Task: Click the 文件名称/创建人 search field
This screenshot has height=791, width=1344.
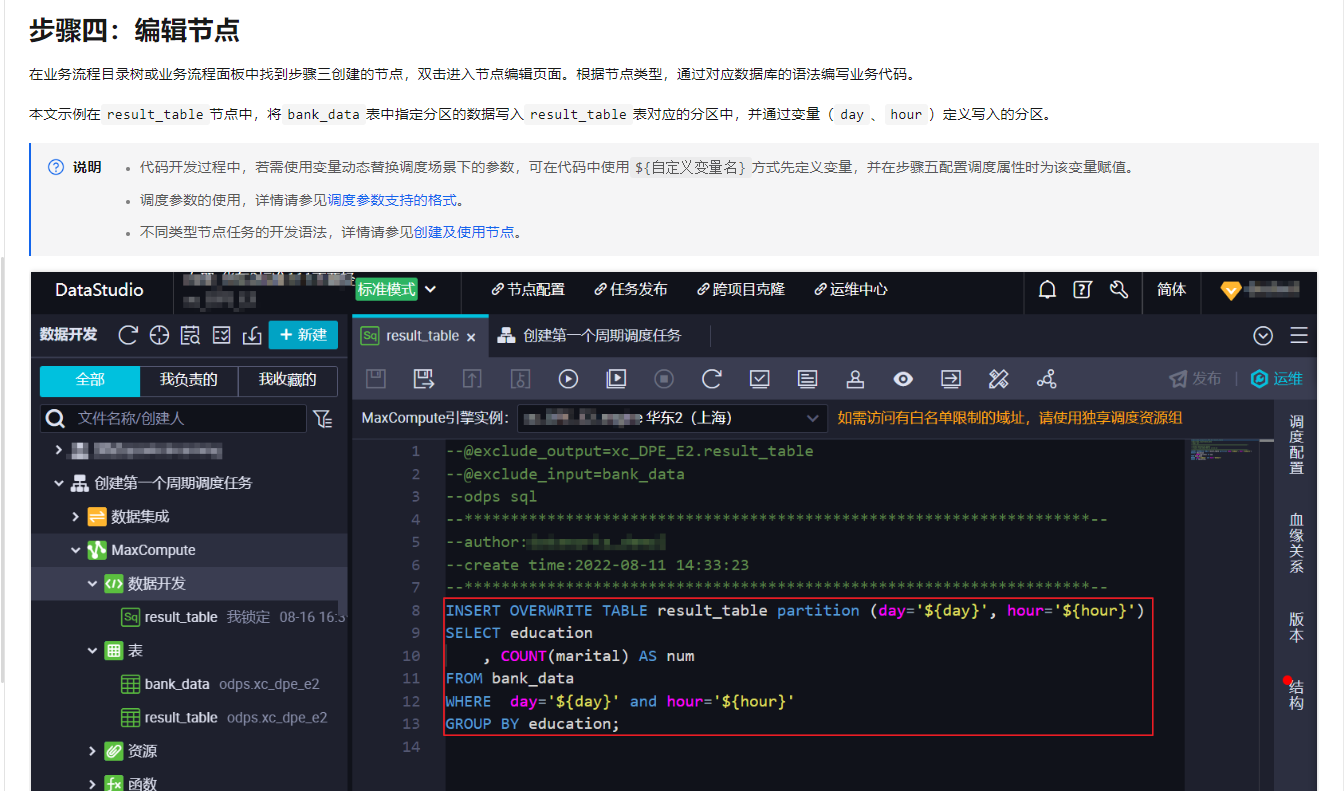Action: 174,418
